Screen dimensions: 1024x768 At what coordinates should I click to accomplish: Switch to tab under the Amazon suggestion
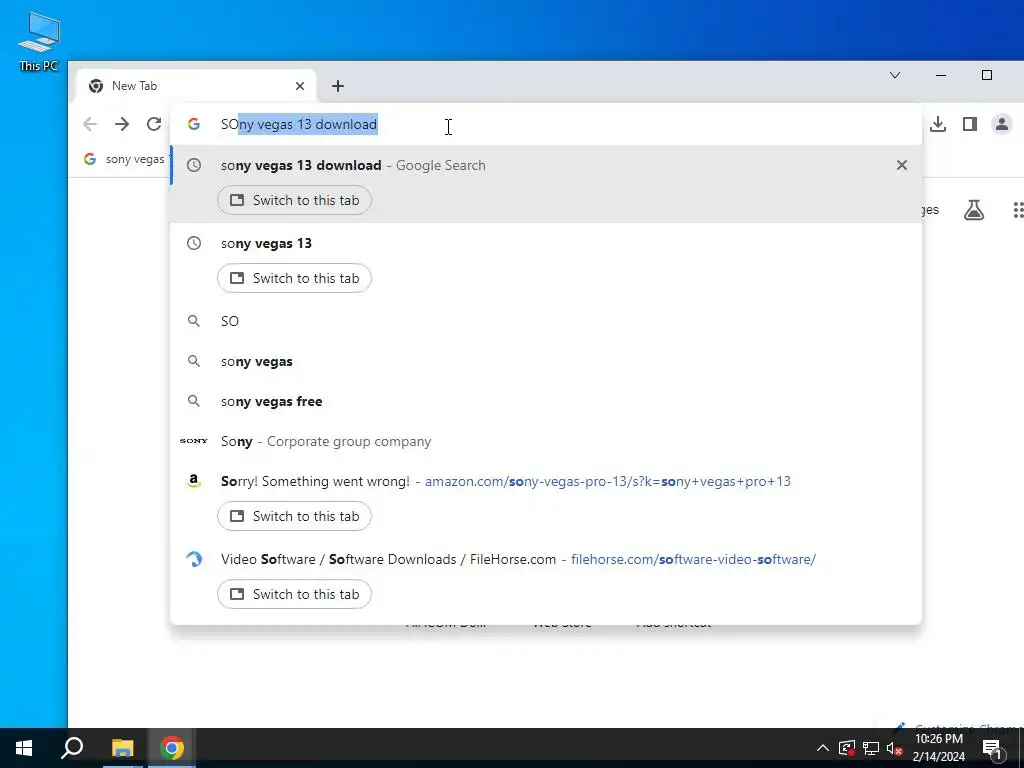click(295, 517)
